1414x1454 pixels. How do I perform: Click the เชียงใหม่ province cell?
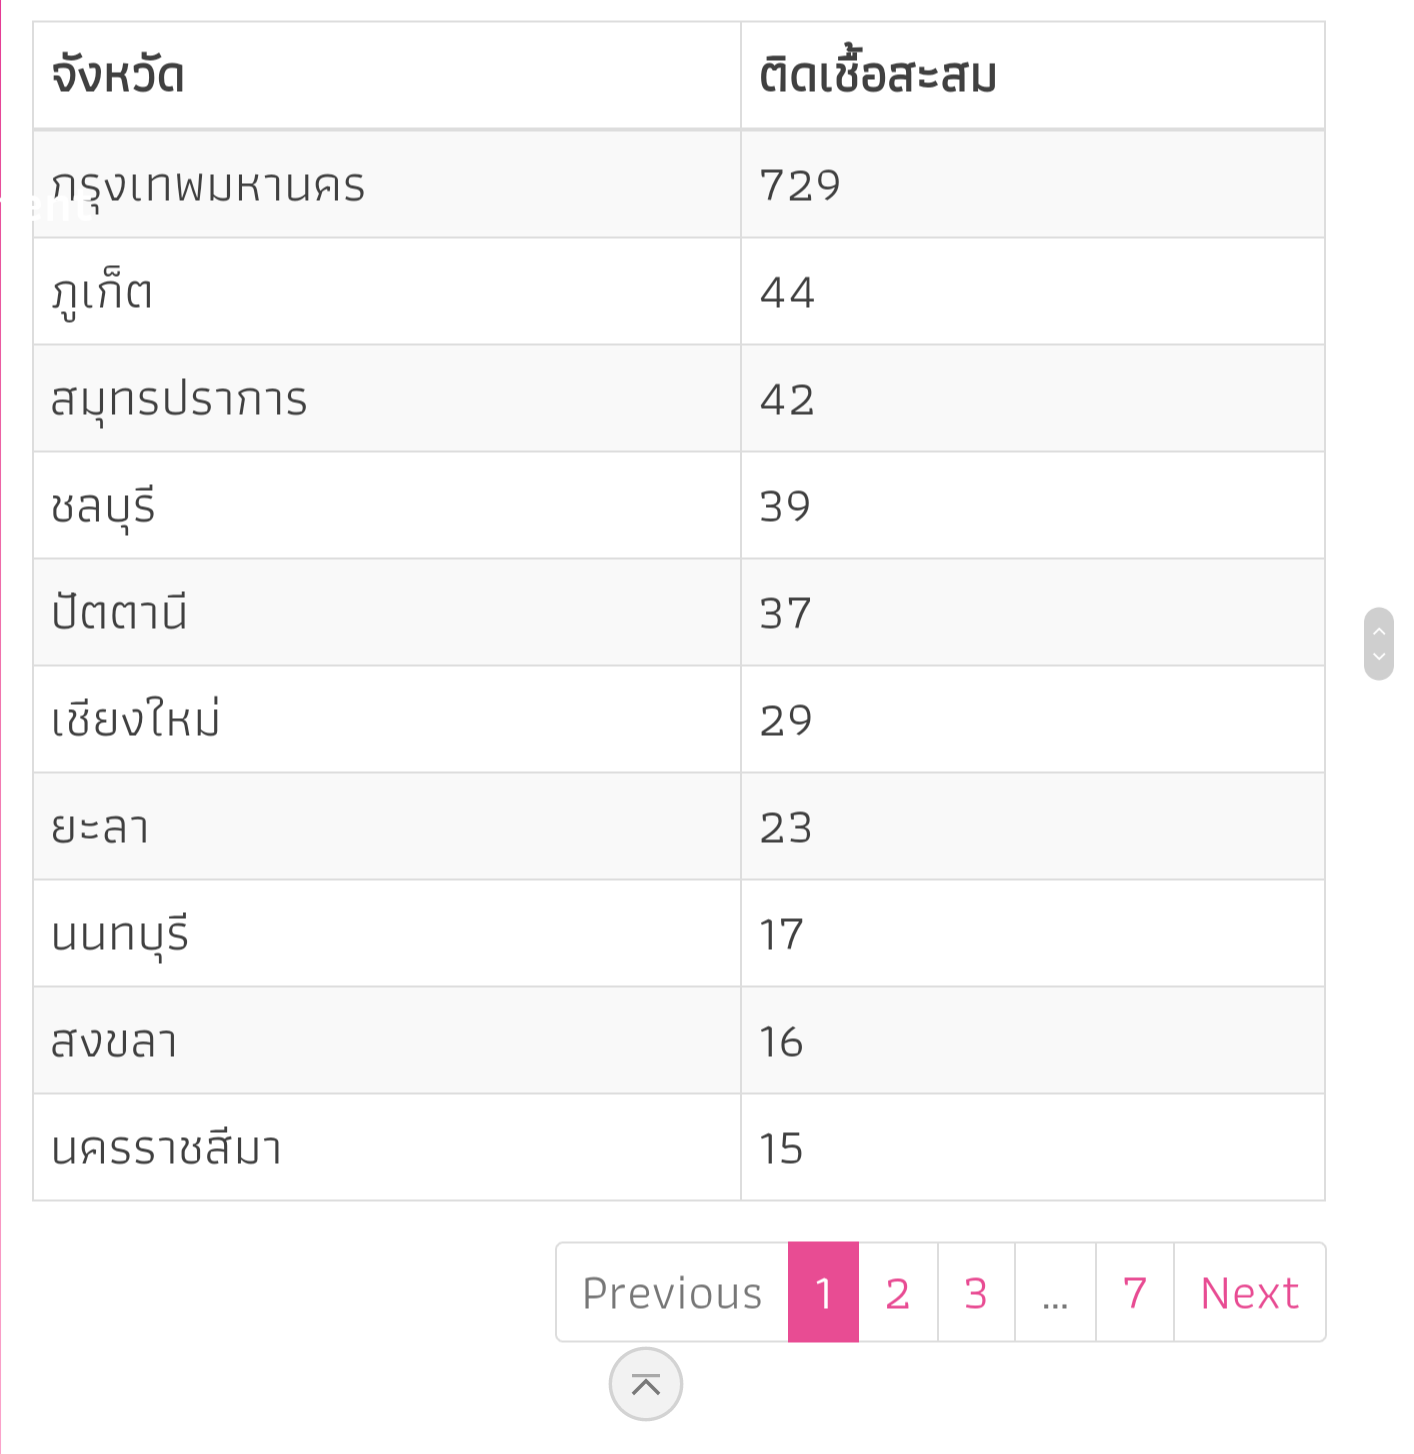click(136, 720)
